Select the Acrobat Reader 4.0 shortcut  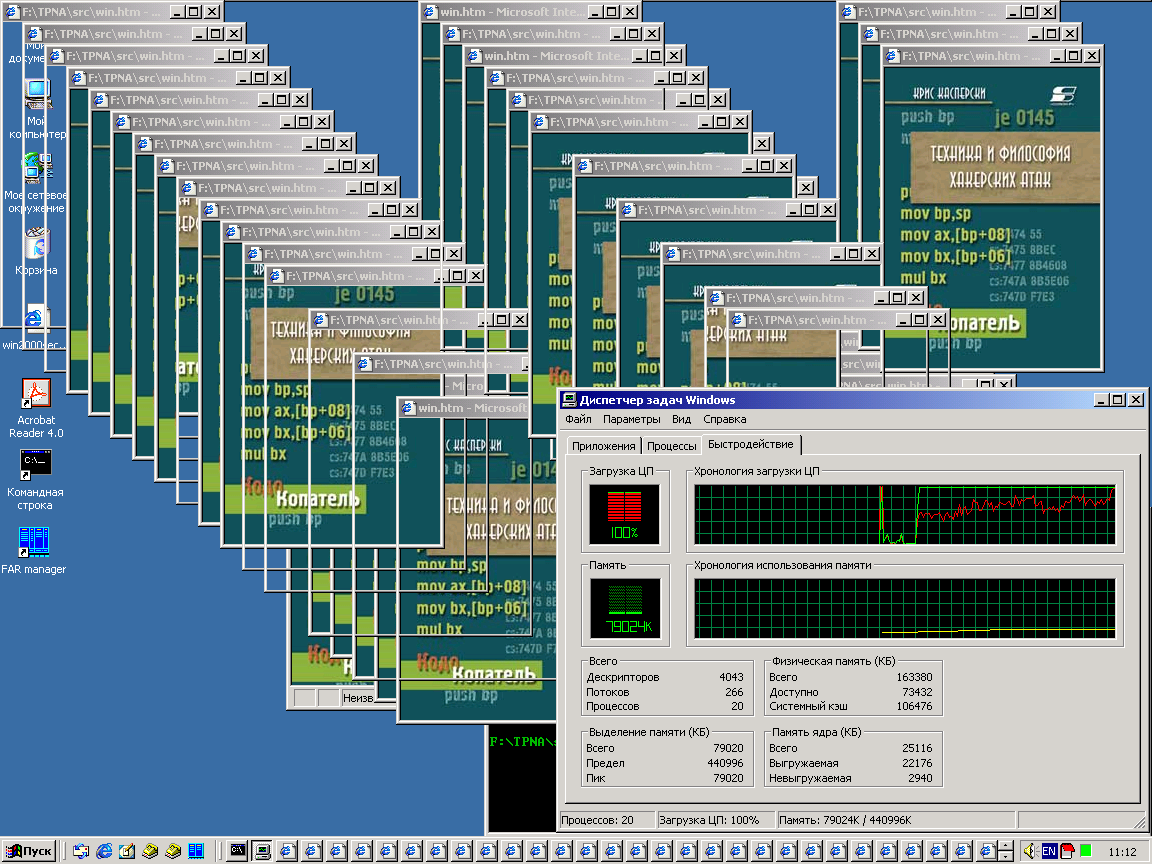pyautogui.click(x=36, y=408)
